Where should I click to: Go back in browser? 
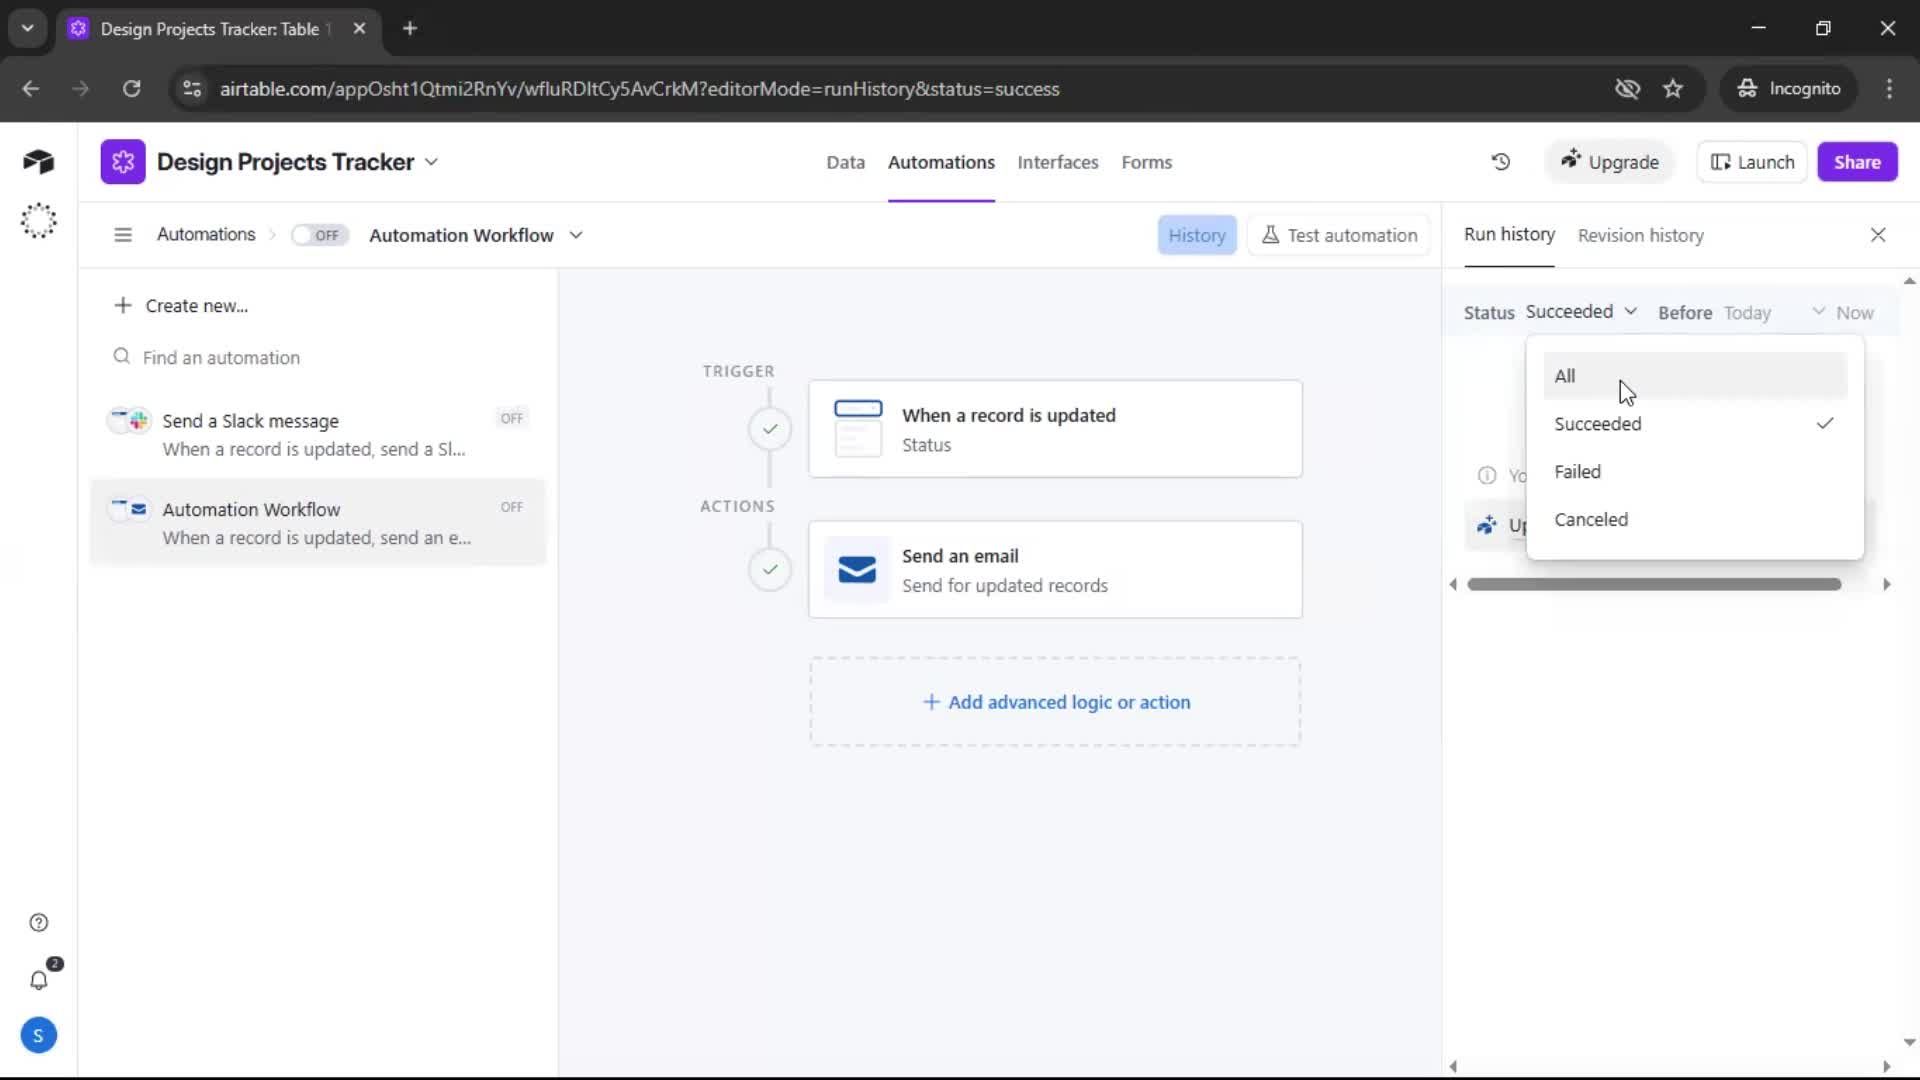click(30, 89)
